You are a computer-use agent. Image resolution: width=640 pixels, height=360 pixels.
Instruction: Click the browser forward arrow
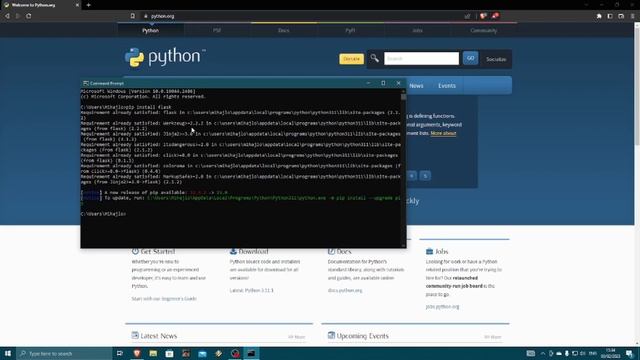(x=18, y=16)
